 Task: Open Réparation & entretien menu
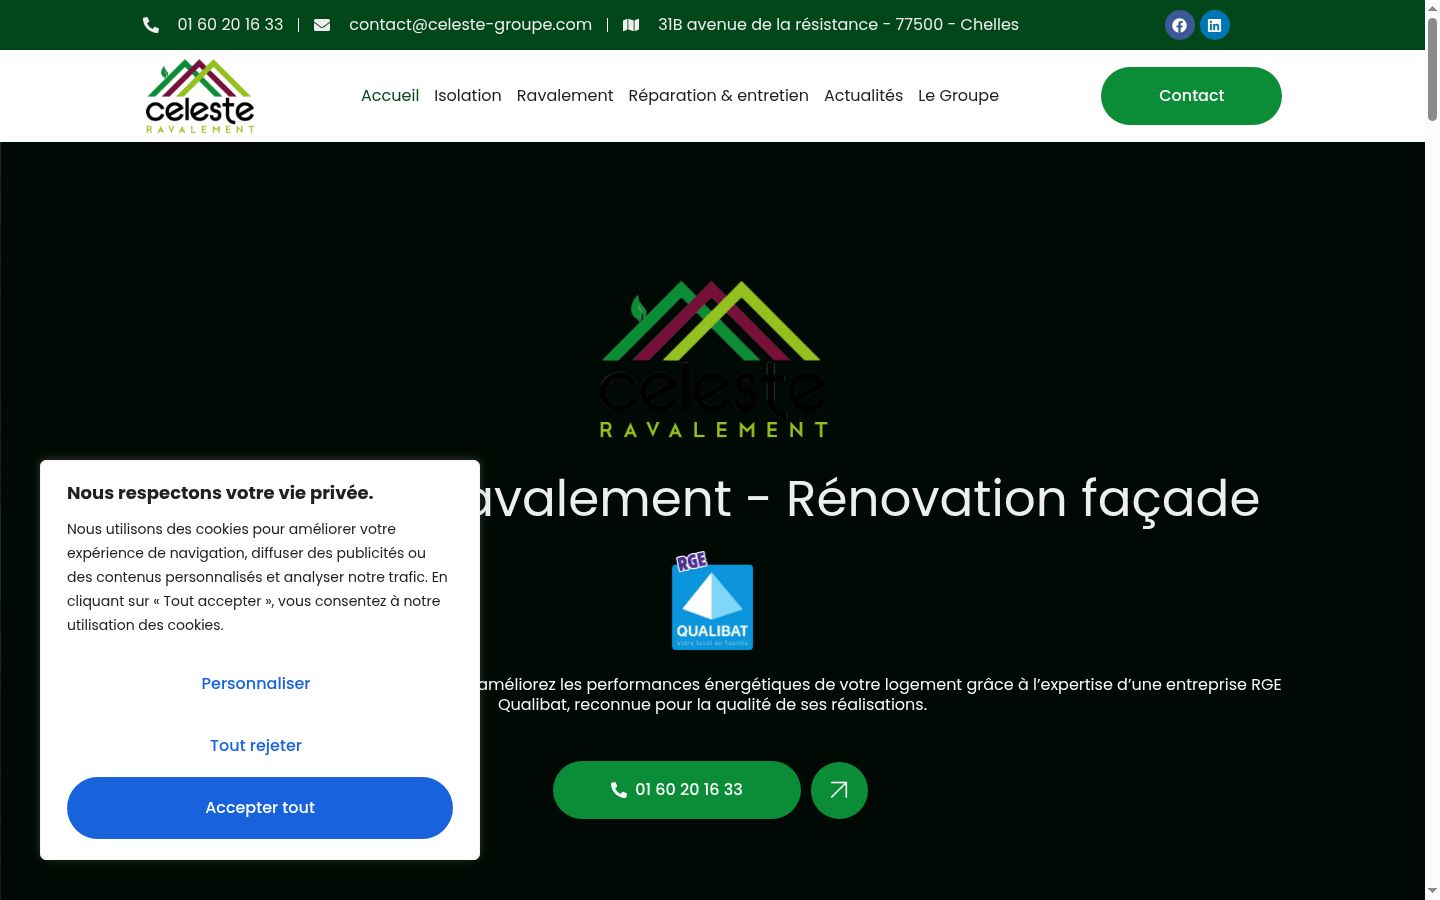coord(718,96)
